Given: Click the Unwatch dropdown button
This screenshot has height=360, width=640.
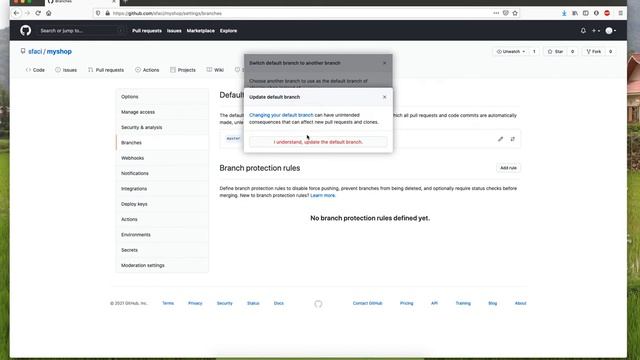Looking at the screenshot, I should click(x=511, y=52).
